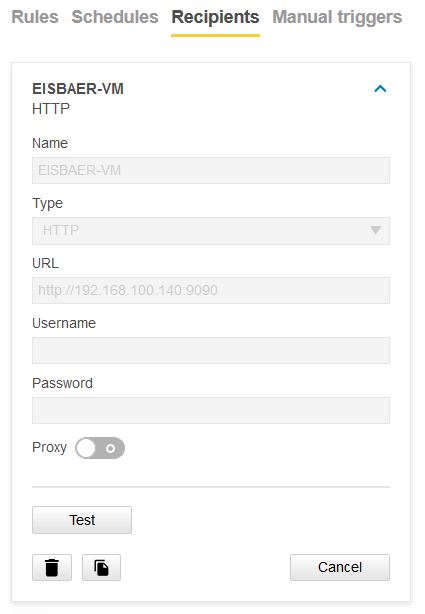Click the HTTP subtitle under recipient name

pos(51,108)
